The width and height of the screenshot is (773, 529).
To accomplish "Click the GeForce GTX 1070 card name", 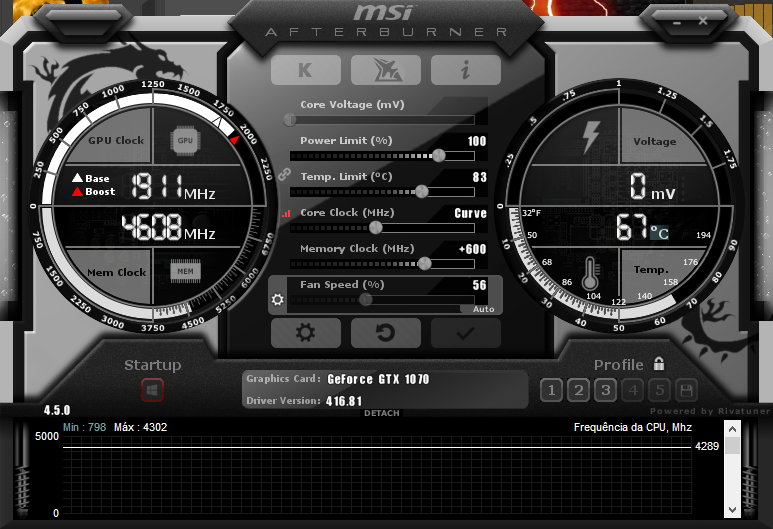I will (x=378, y=379).
